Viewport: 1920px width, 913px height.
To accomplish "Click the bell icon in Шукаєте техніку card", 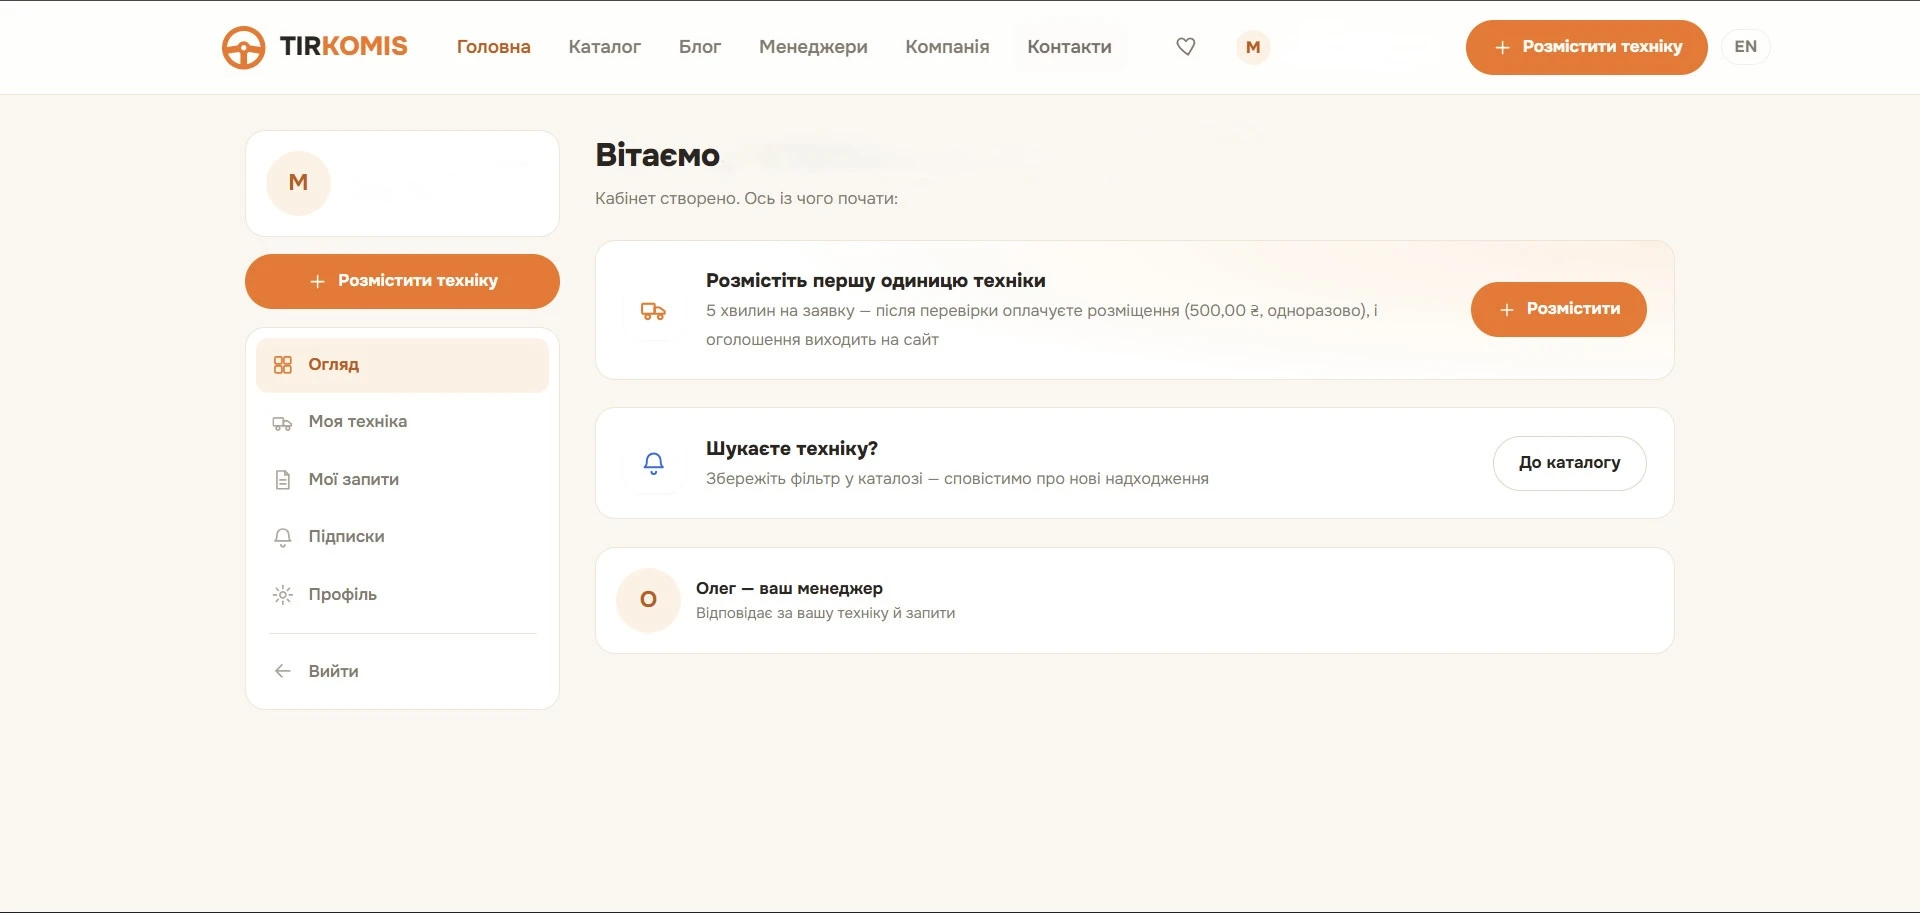I will [654, 463].
